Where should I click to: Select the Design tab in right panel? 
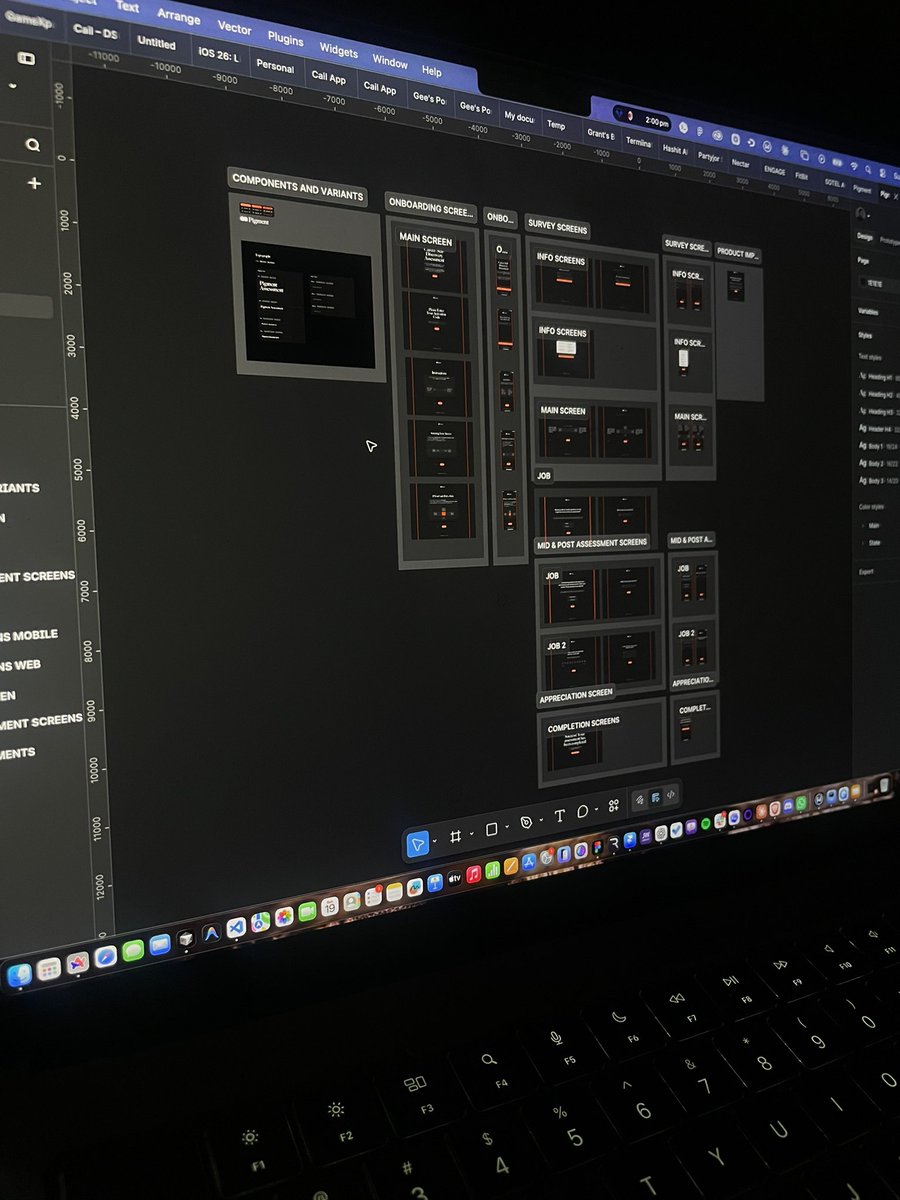coord(865,237)
